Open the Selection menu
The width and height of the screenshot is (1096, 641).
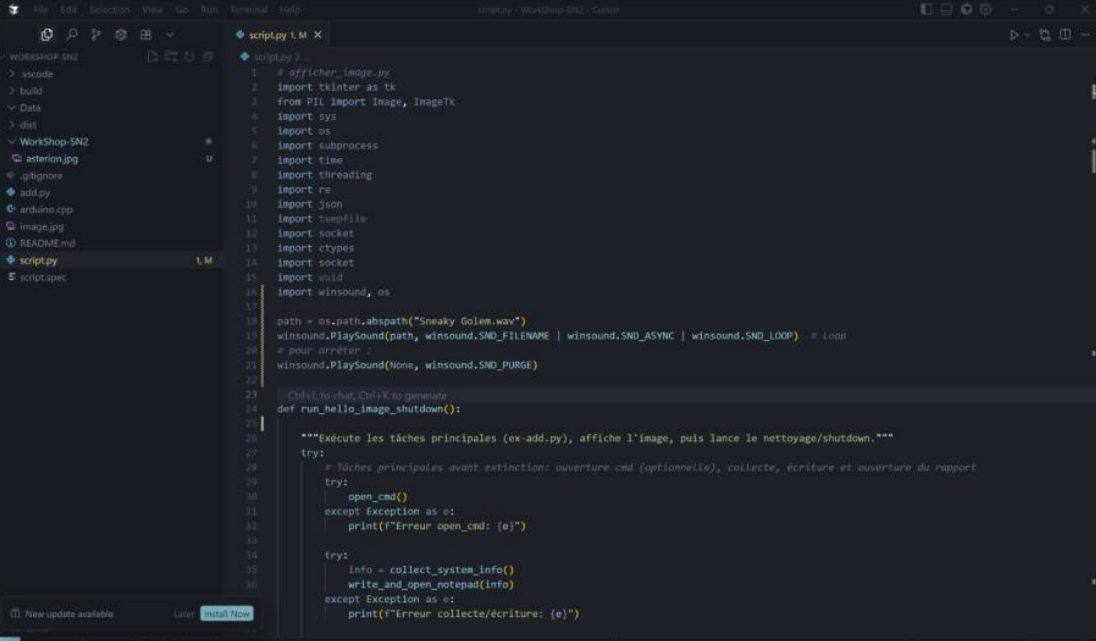coord(109,10)
